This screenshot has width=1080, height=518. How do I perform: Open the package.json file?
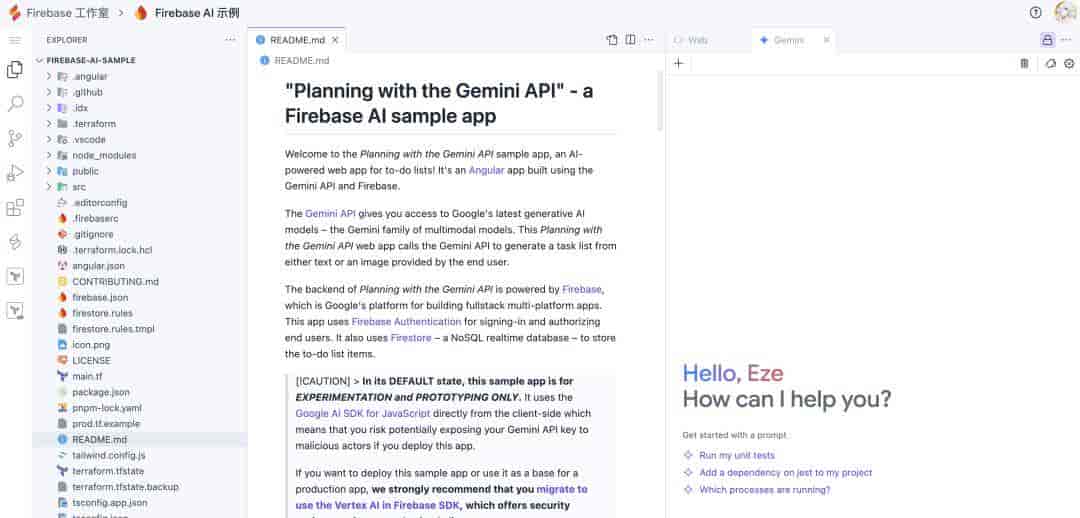pyautogui.click(x=139, y=392)
